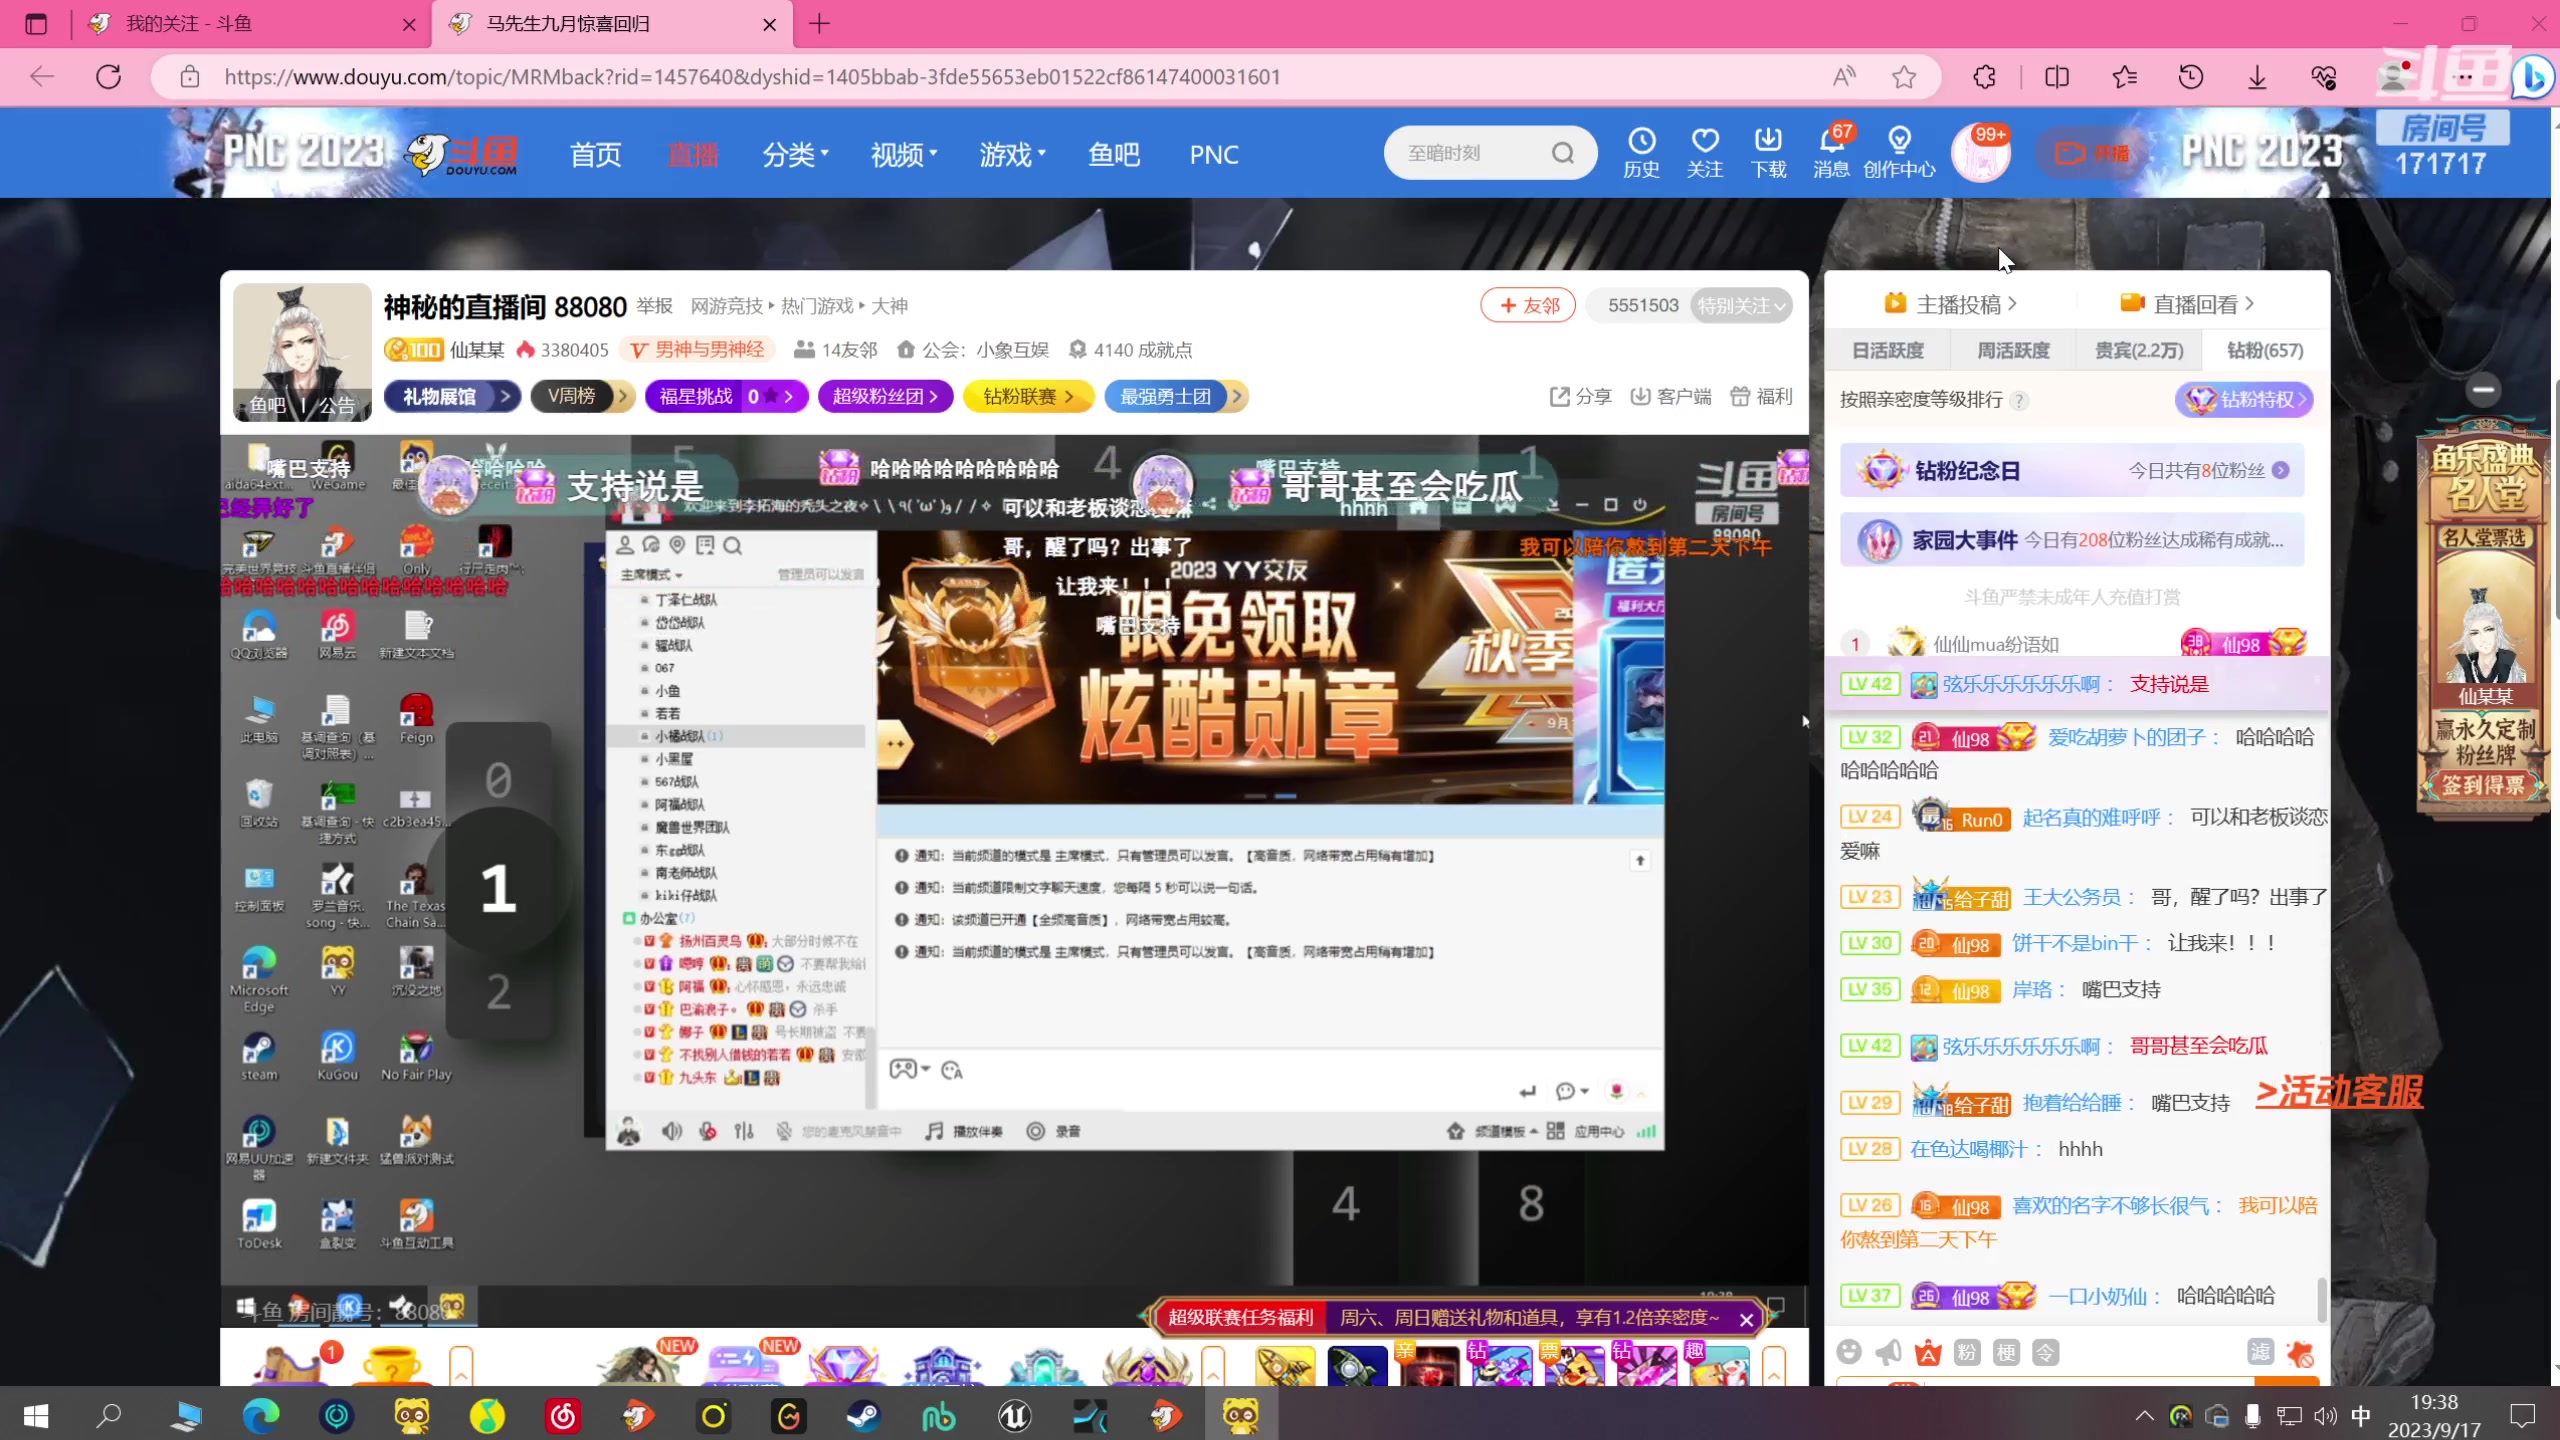This screenshot has width=2560, height=1440.
Task: Open NetEase Cloud Music taskbar icon
Action: (563, 1415)
